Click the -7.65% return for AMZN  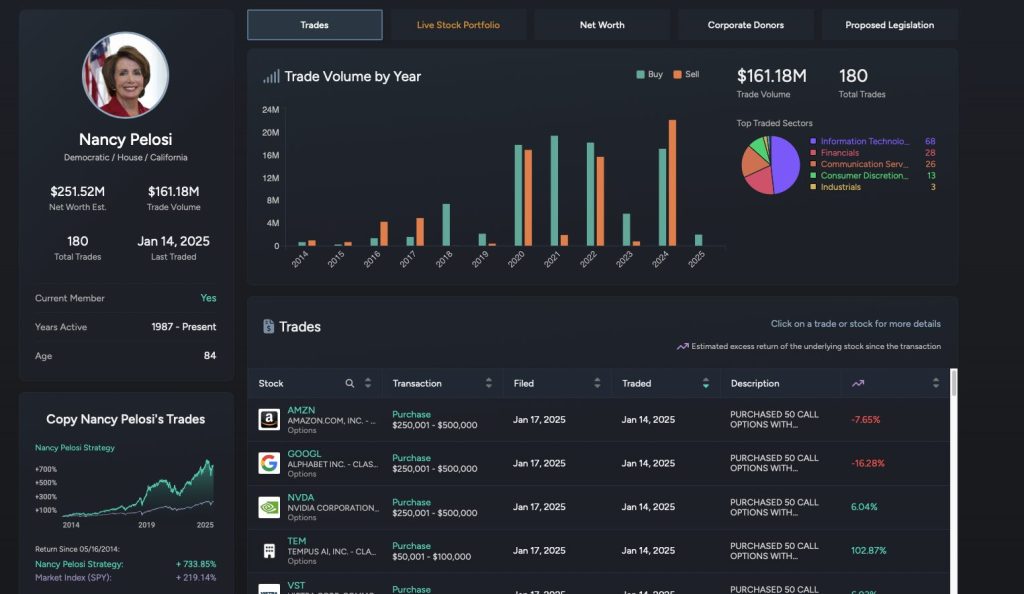pos(865,420)
